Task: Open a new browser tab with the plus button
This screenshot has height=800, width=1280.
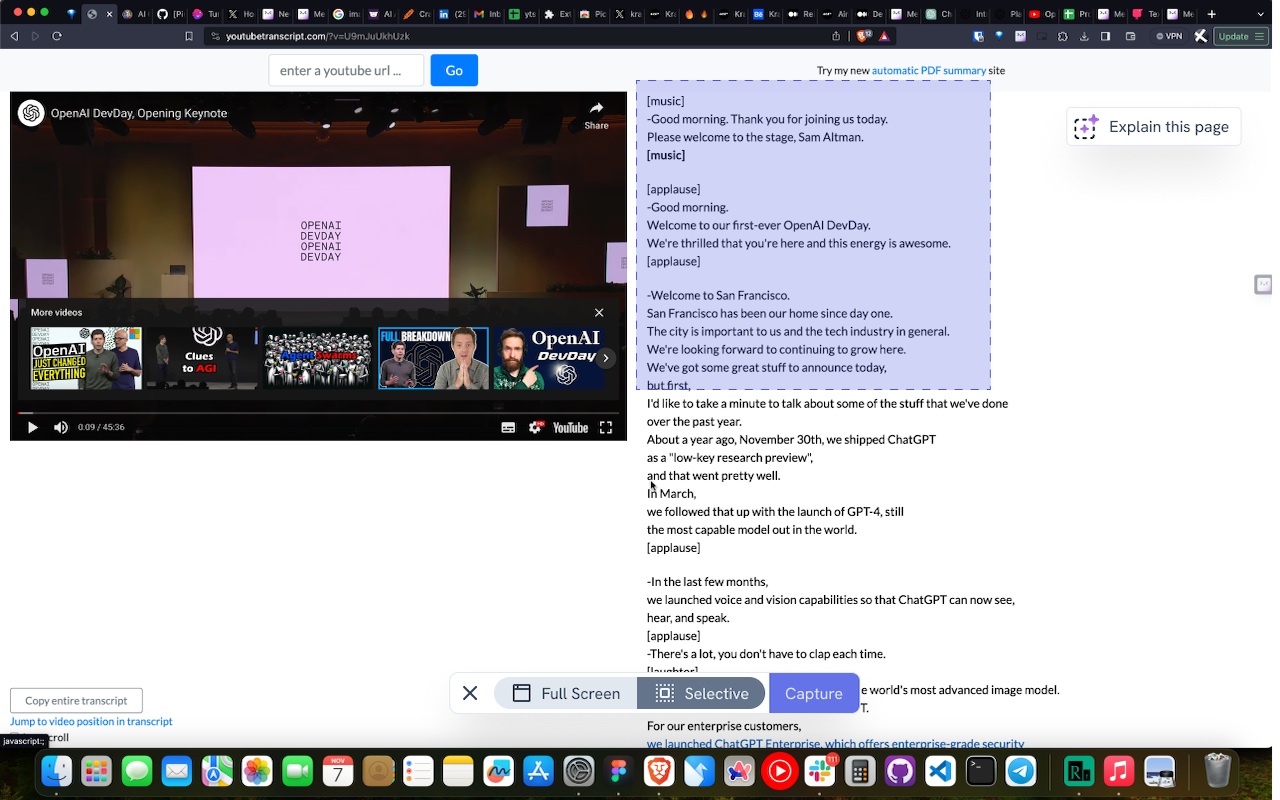Action: pos(1211,14)
